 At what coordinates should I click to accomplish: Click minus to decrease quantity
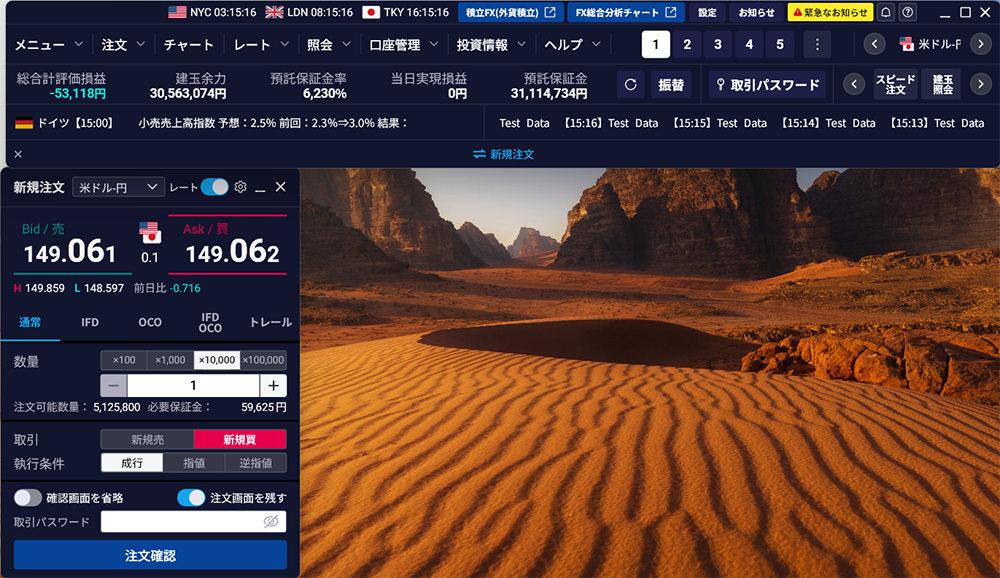(114, 386)
